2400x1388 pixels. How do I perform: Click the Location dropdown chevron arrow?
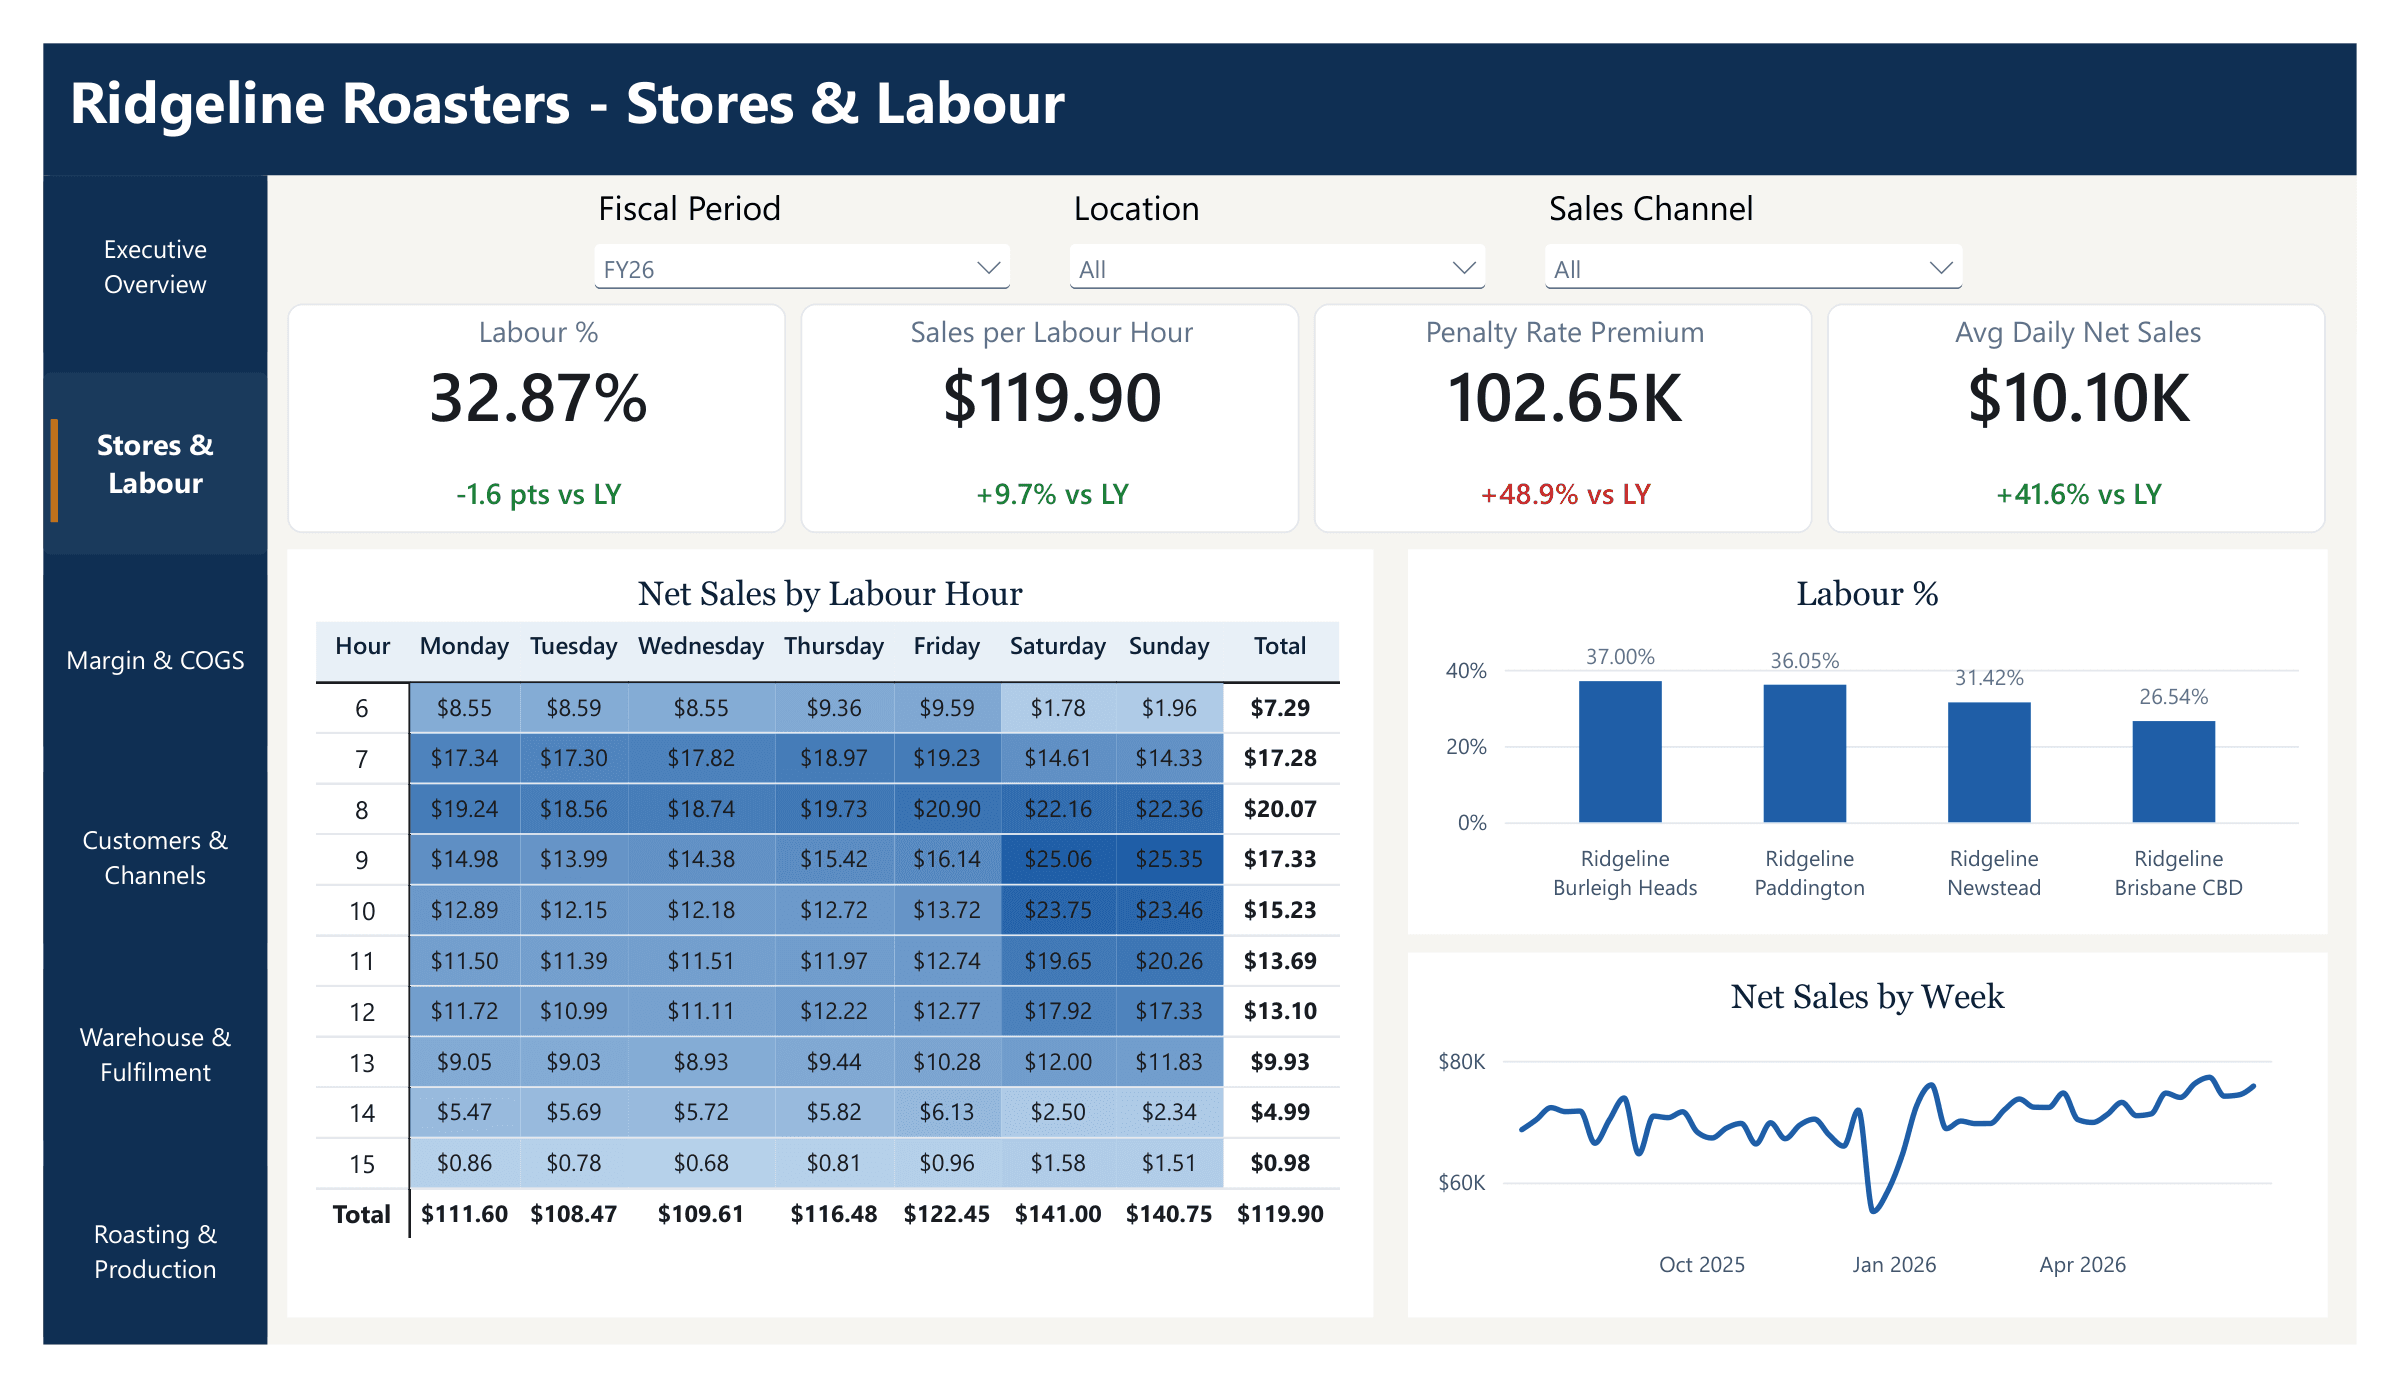tap(1464, 268)
